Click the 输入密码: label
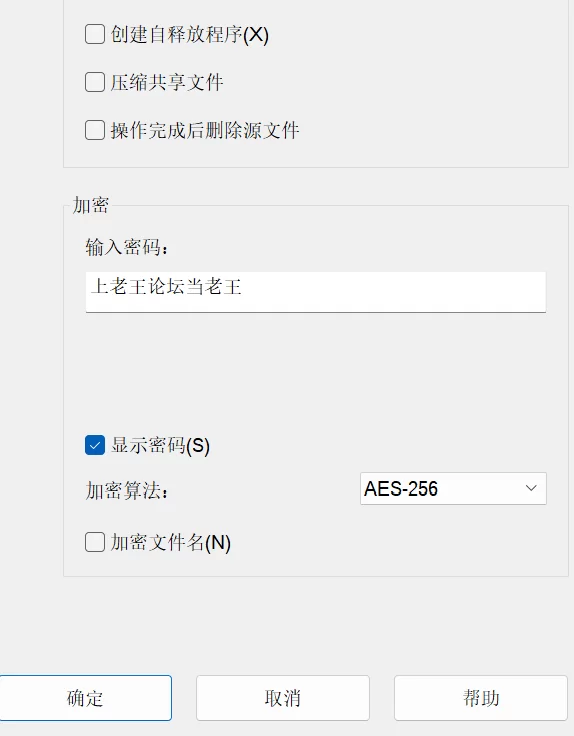Viewport: 574px width, 736px height. (126, 247)
